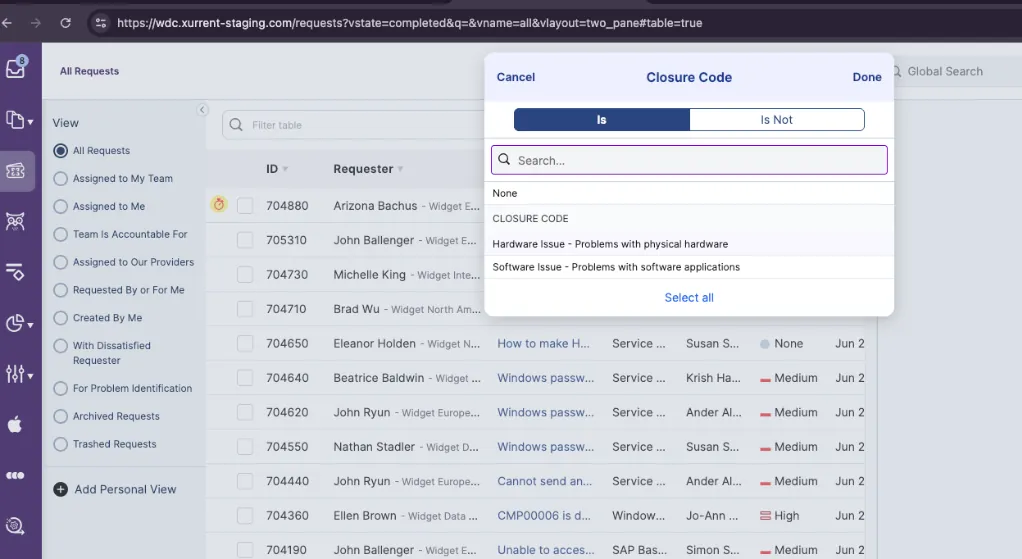This screenshot has height=559, width=1022.
Task: Click the browser forward arrow
Action: (x=36, y=23)
